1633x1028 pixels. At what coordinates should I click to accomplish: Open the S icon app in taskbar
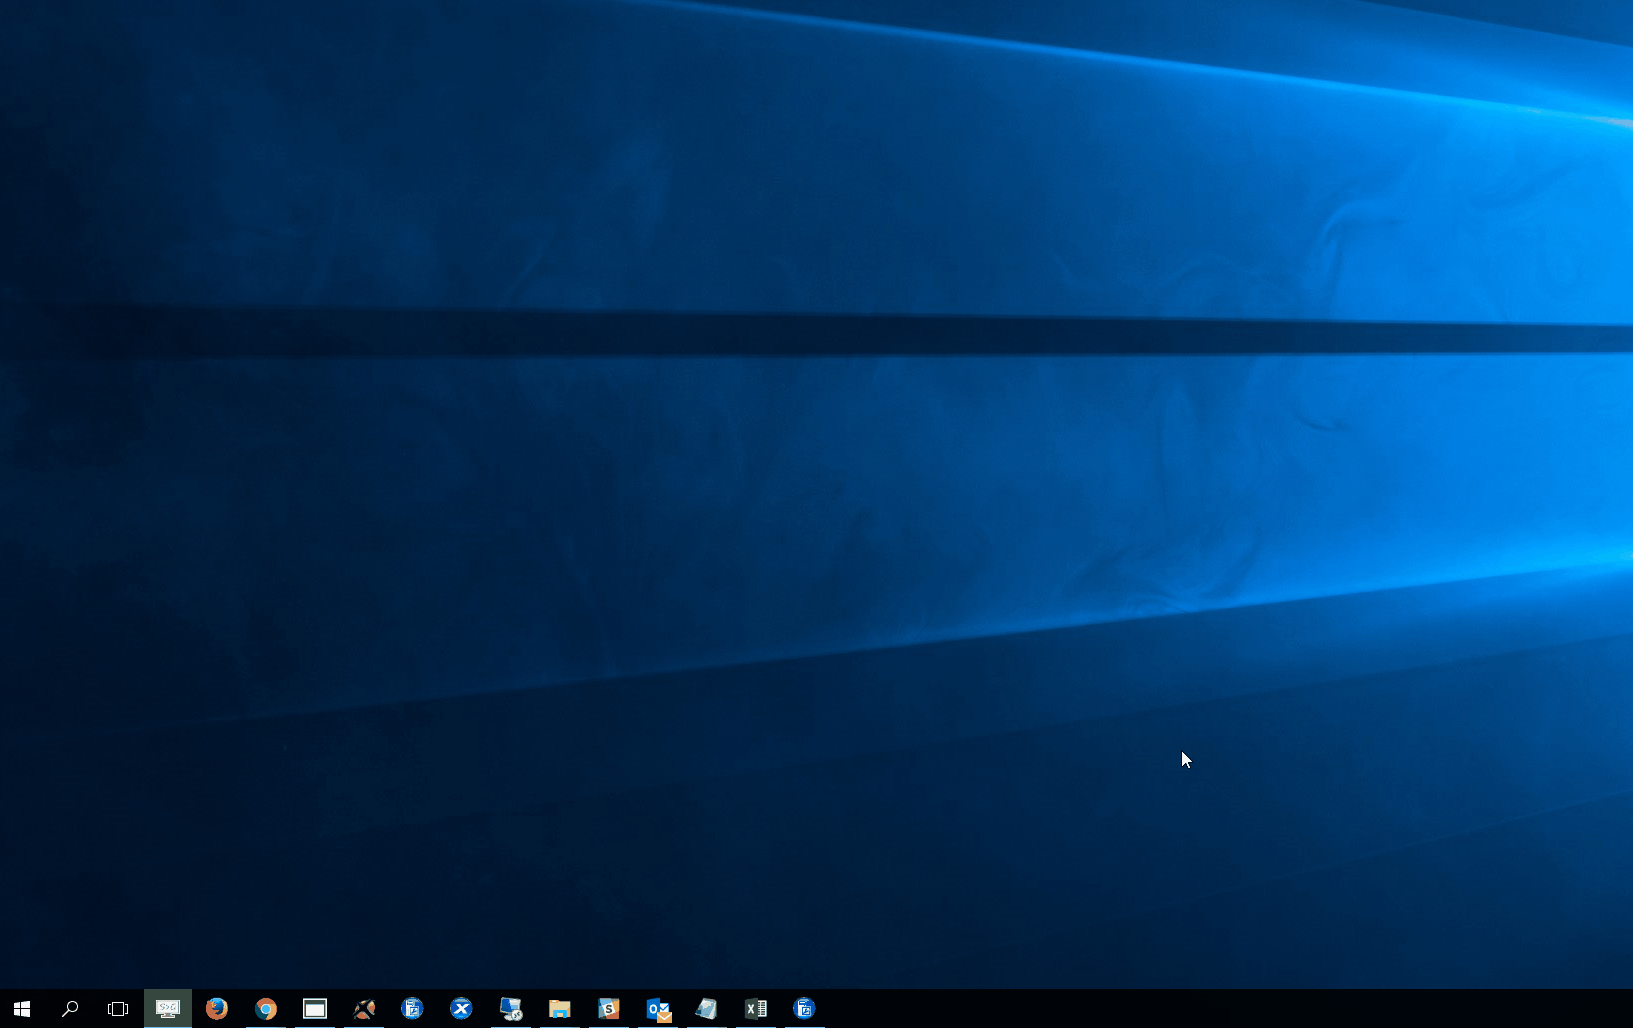point(609,1009)
